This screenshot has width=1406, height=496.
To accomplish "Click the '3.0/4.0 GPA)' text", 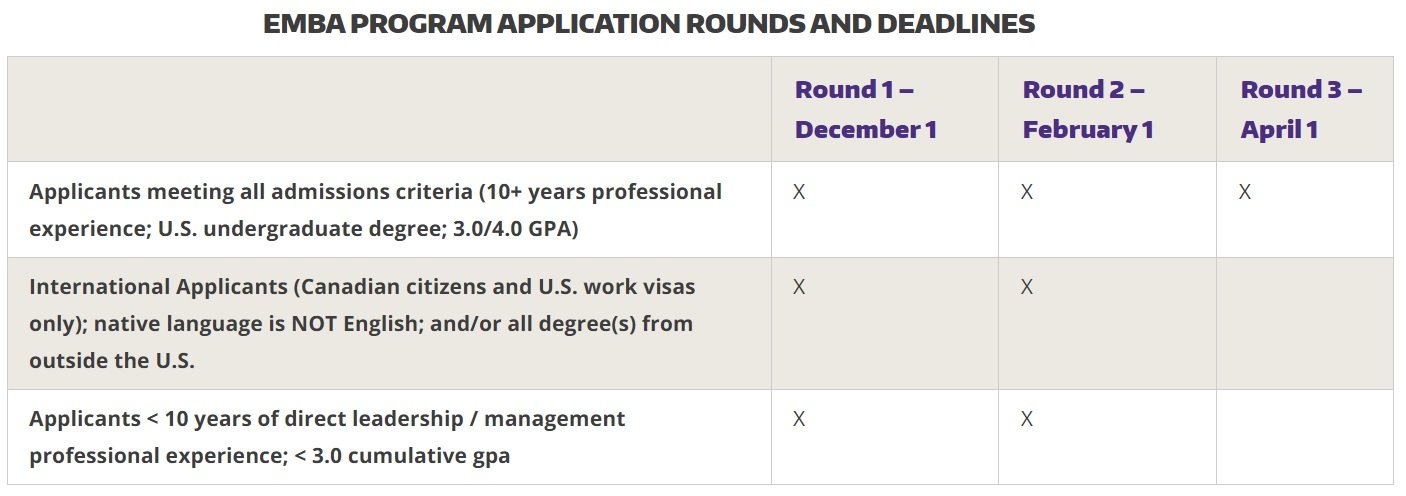I will tap(515, 228).
